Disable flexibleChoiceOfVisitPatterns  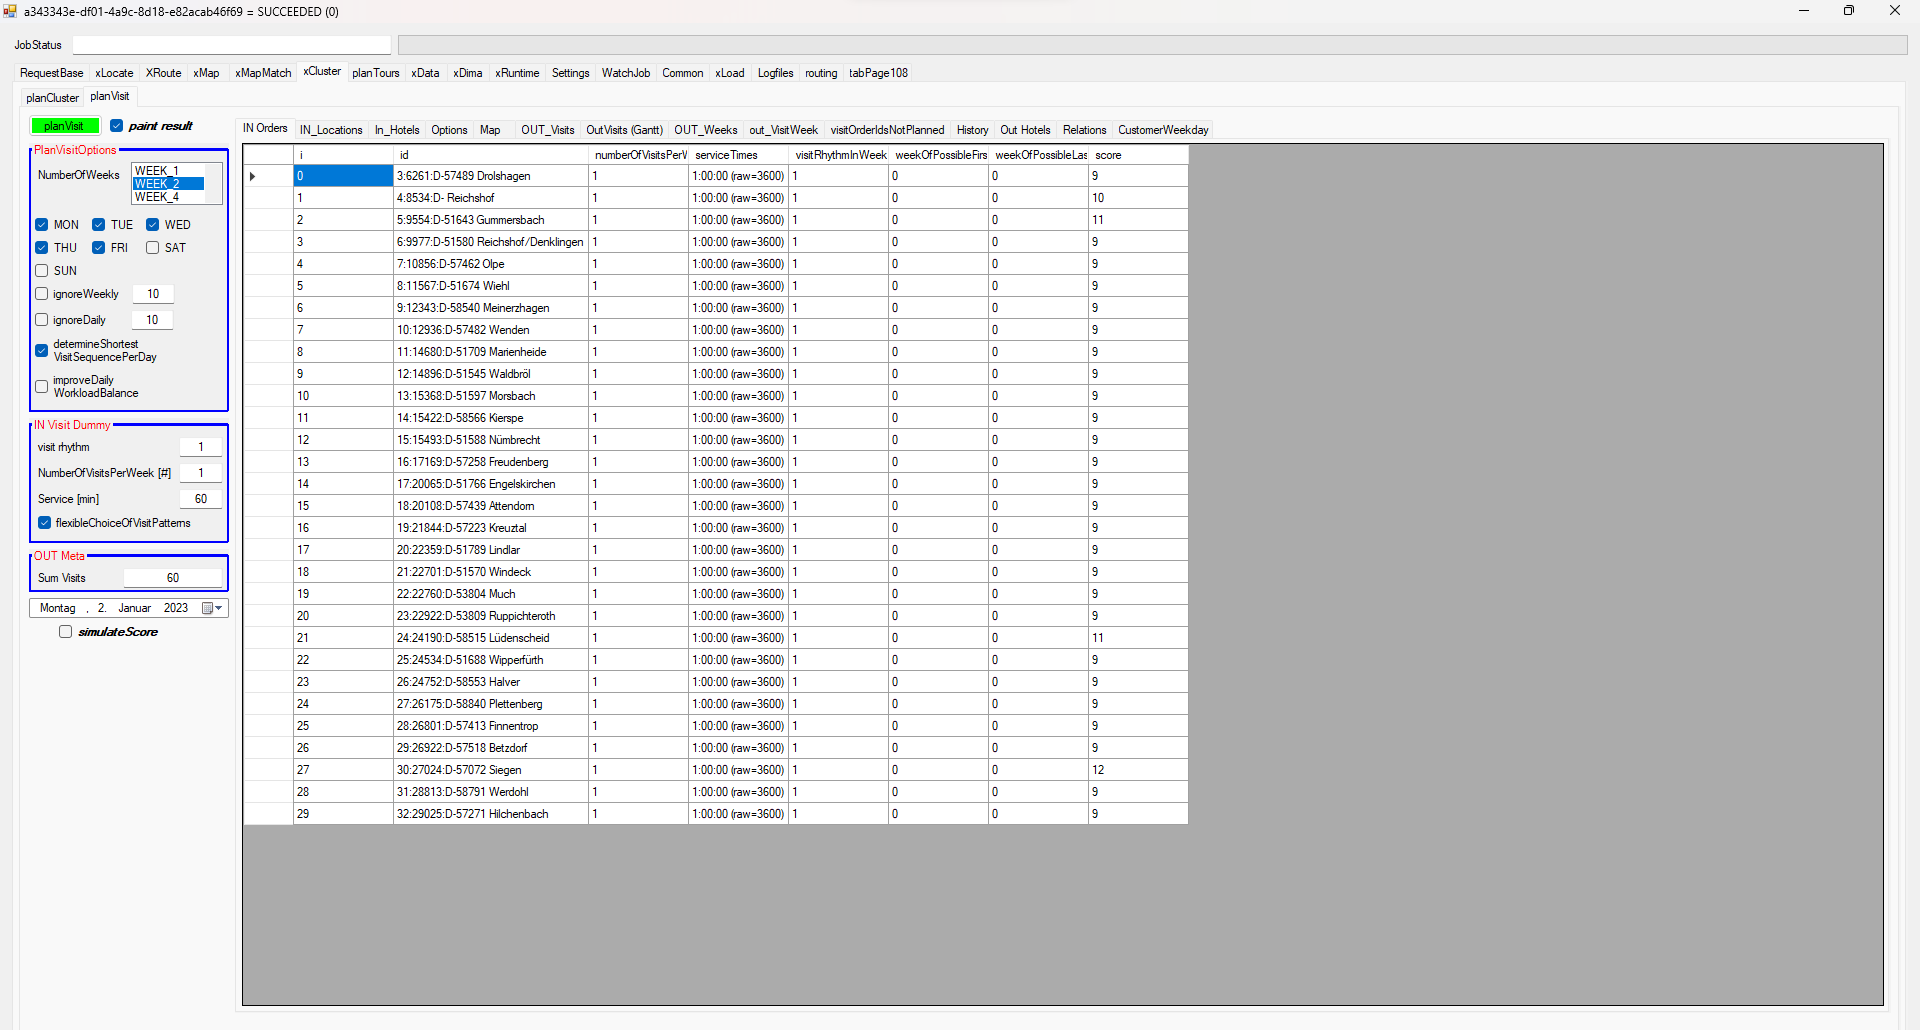(45, 523)
